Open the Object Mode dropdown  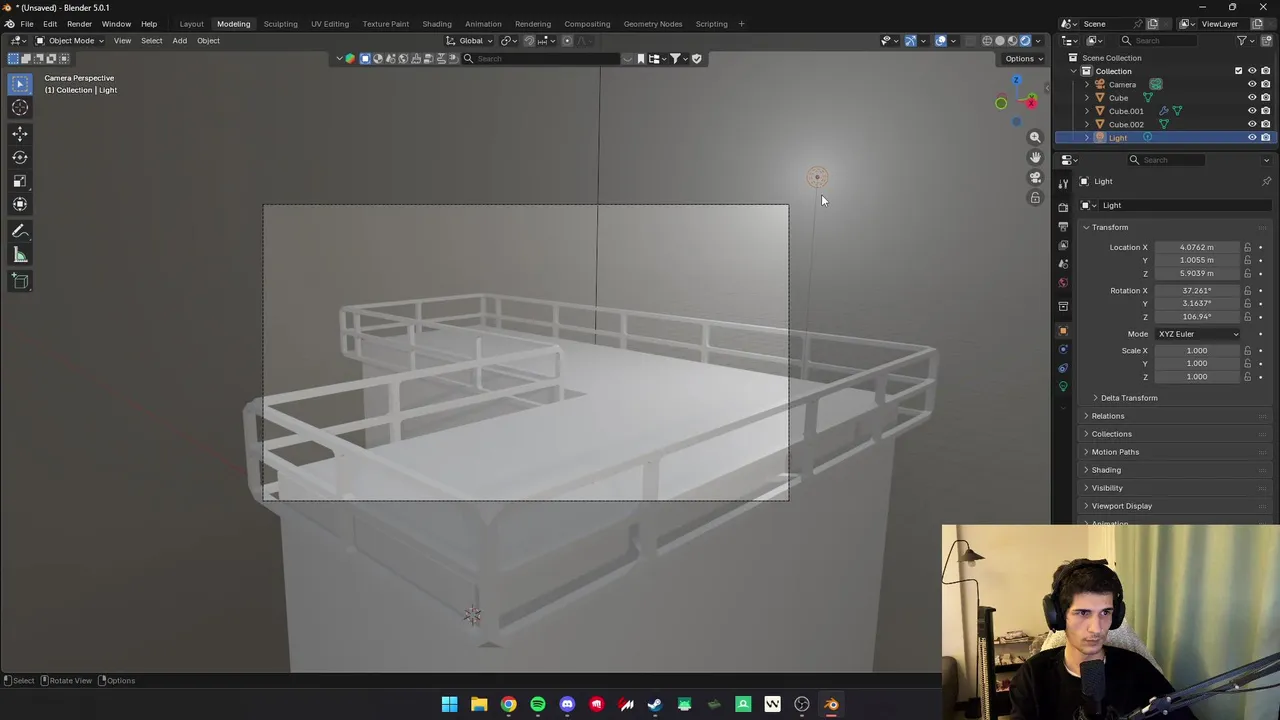coord(69,41)
